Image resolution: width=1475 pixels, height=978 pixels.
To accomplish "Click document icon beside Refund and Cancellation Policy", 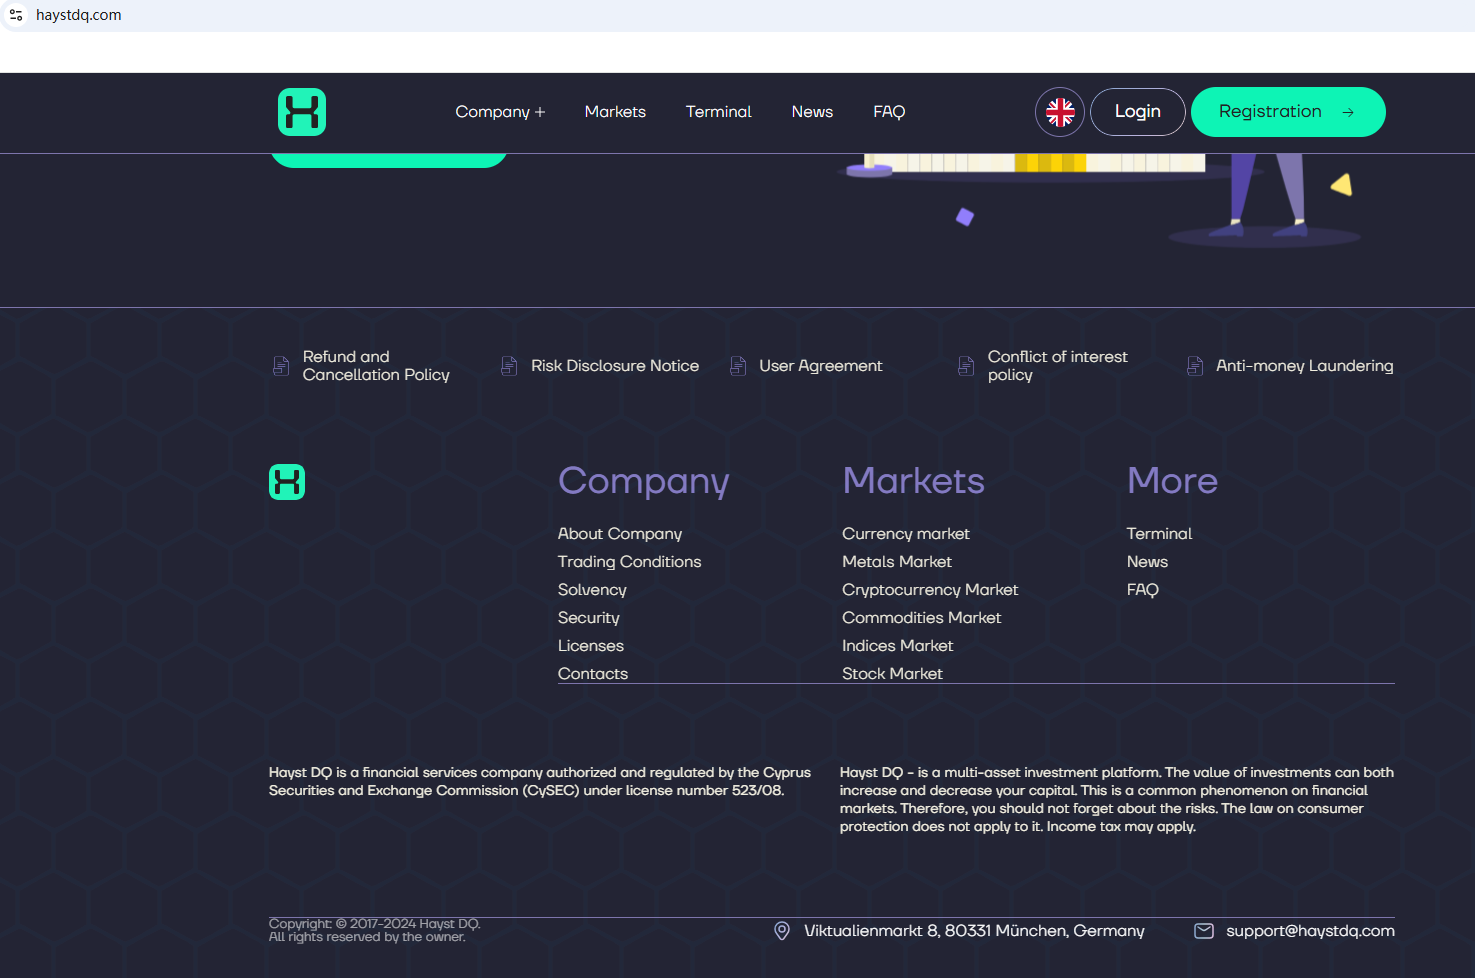I will click(281, 366).
